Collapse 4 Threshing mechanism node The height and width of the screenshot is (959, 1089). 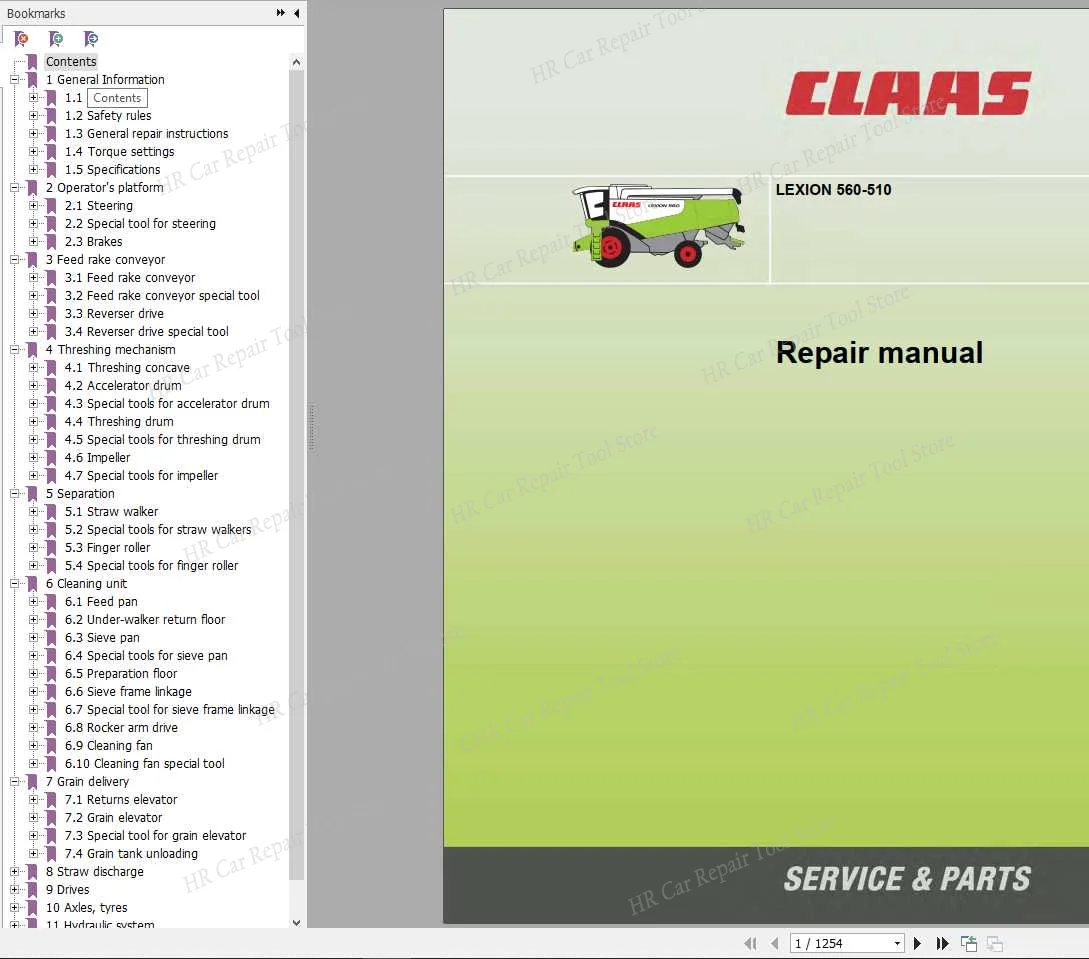coord(15,349)
